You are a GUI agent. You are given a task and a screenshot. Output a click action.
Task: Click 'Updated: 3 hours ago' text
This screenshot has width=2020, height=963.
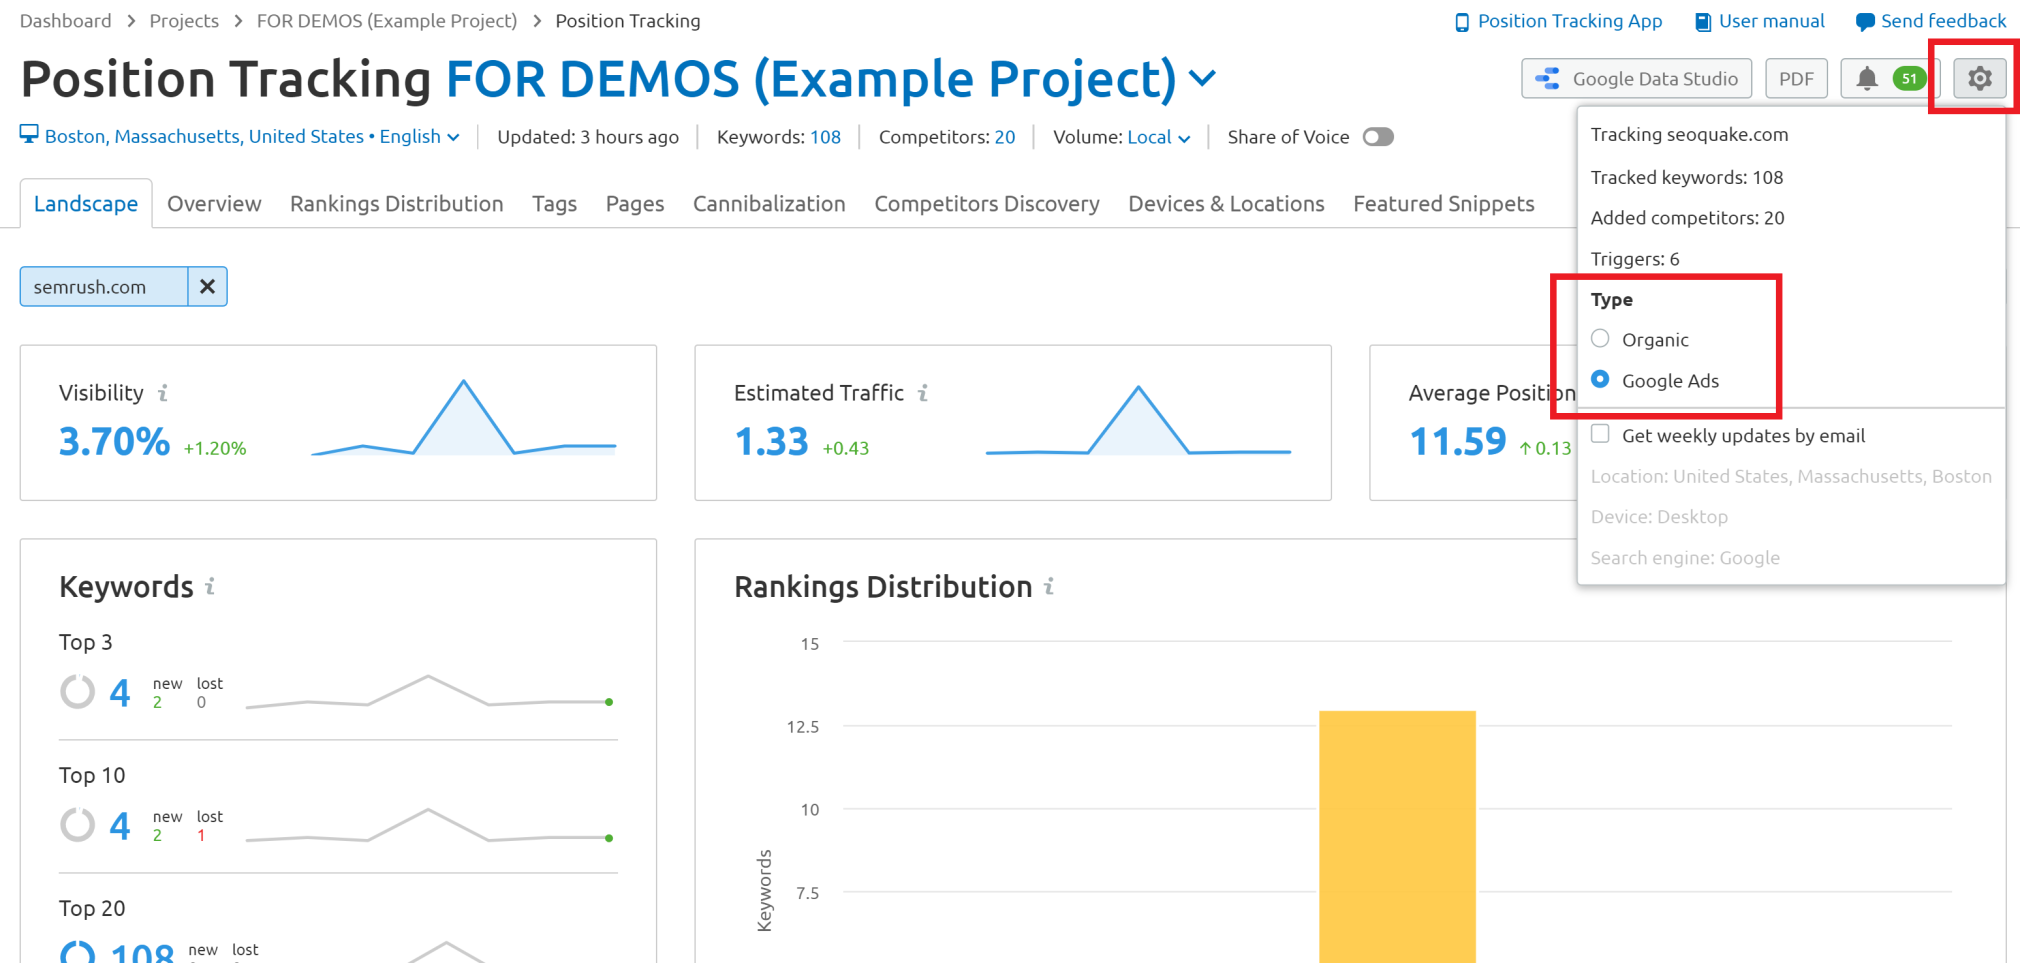pos(588,137)
